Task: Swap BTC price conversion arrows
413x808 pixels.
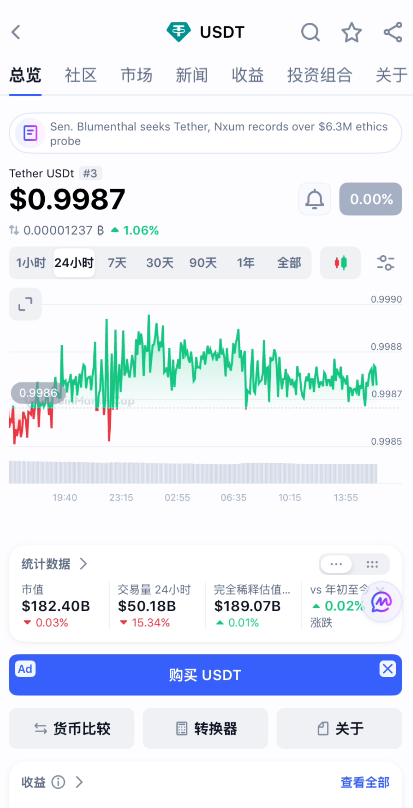Action: click(x=14, y=230)
